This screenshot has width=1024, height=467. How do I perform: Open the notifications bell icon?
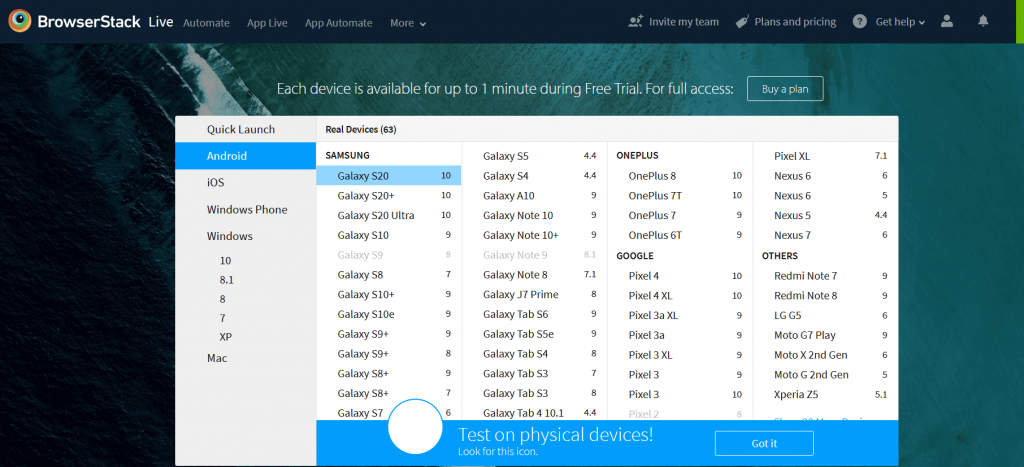[983, 21]
